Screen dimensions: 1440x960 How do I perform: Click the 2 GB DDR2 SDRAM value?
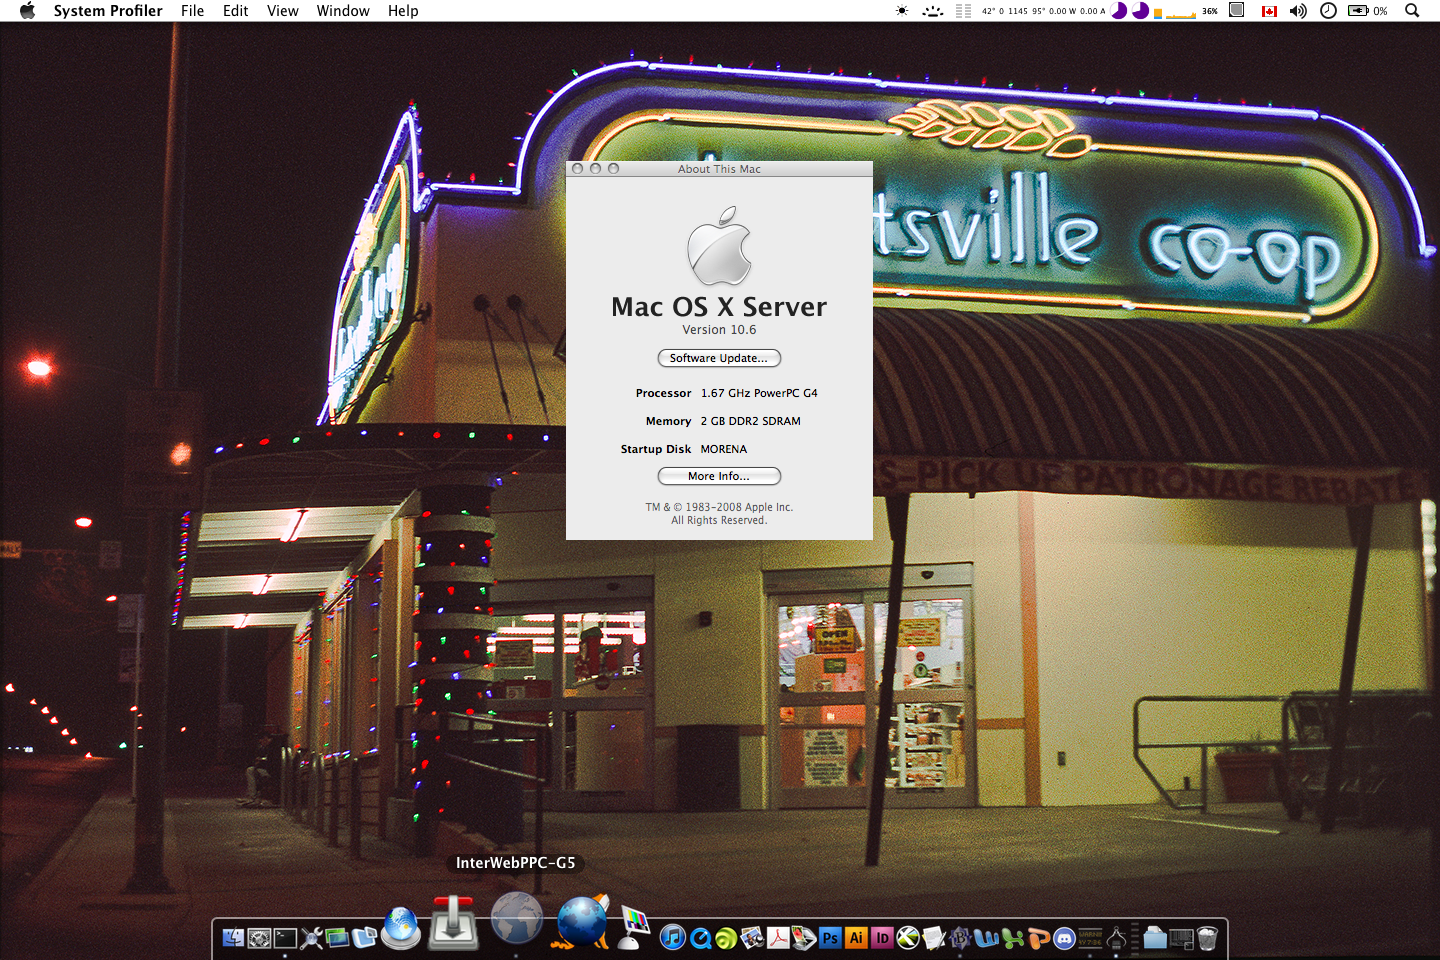tap(750, 421)
